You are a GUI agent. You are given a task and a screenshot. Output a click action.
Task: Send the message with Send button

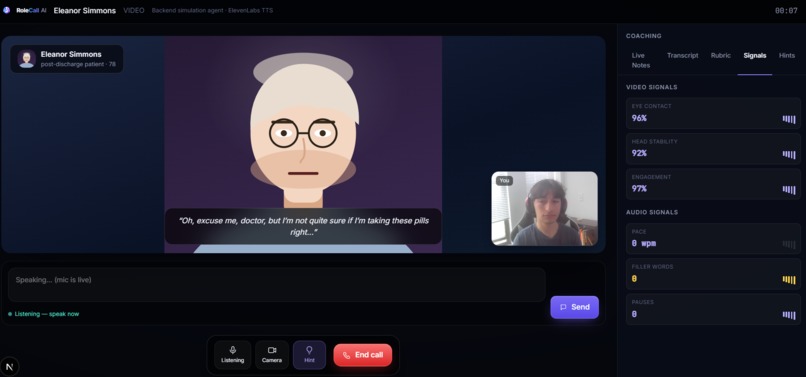coord(575,307)
